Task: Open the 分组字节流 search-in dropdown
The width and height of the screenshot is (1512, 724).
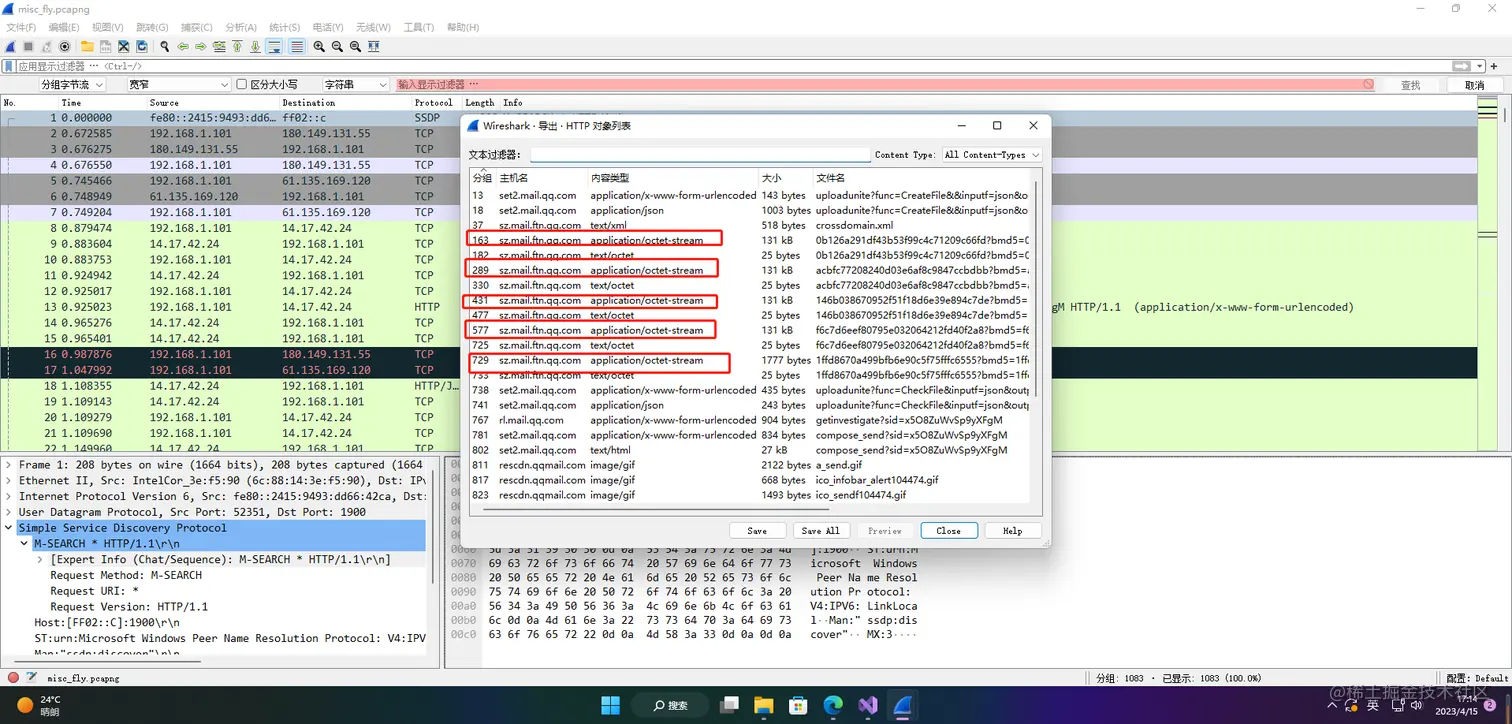Action: [x=73, y=85]
